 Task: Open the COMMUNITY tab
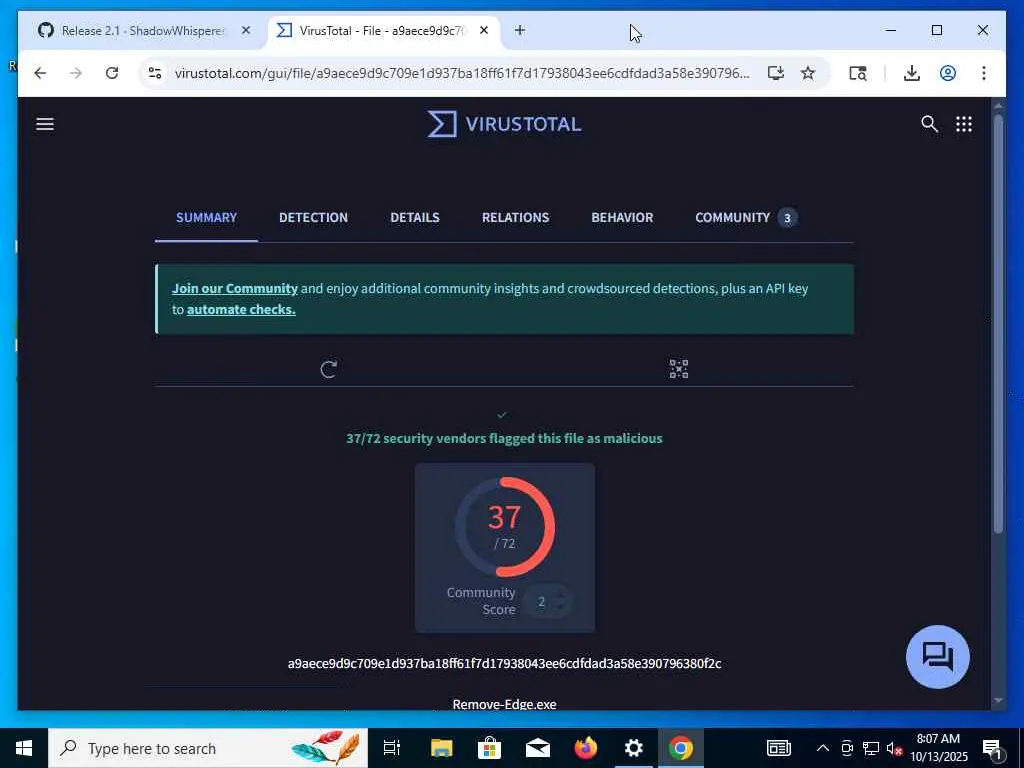pos(746,217)
